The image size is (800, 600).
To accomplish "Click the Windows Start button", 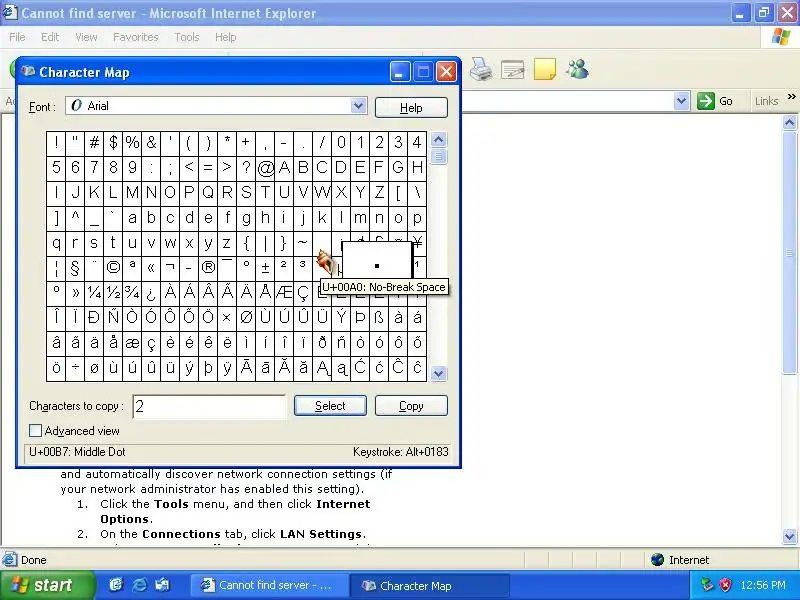I will click(47, 585).
